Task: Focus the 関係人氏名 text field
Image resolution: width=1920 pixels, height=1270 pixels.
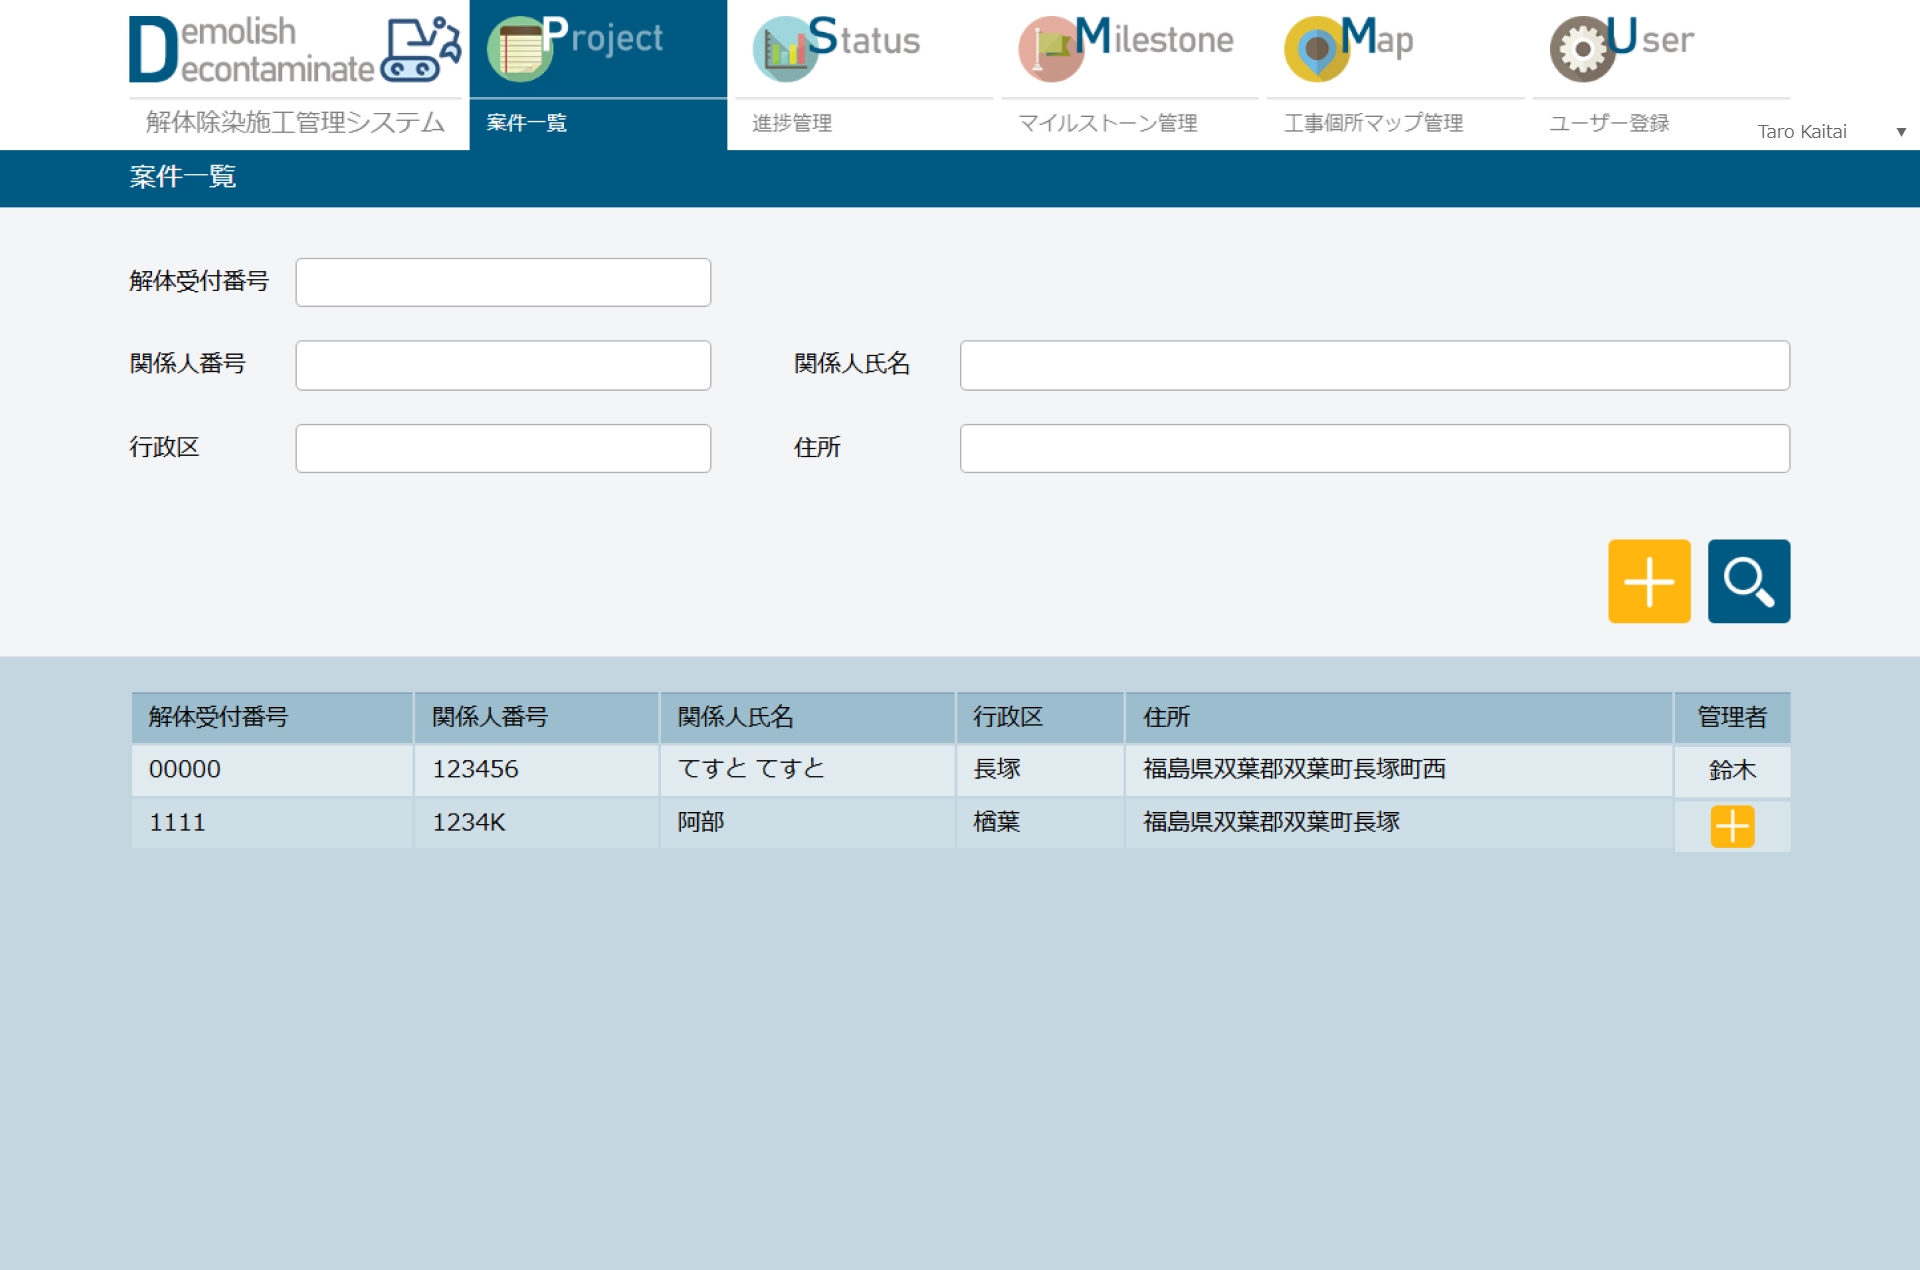Action: click(x=1374, y=365)
